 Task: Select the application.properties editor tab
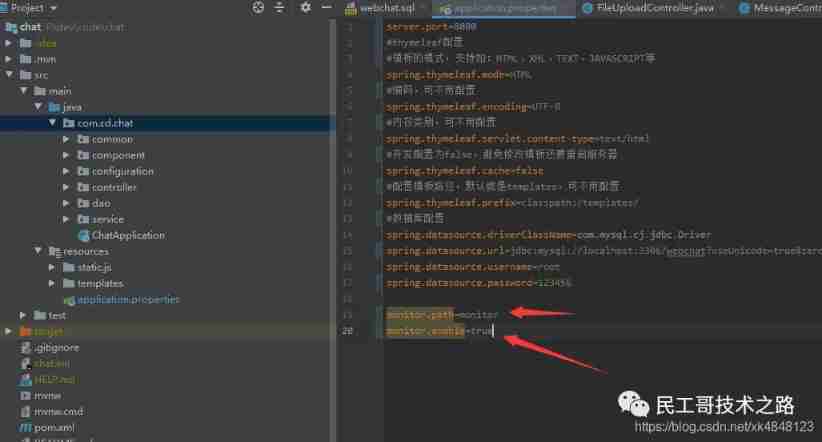(x=503, y=9)
